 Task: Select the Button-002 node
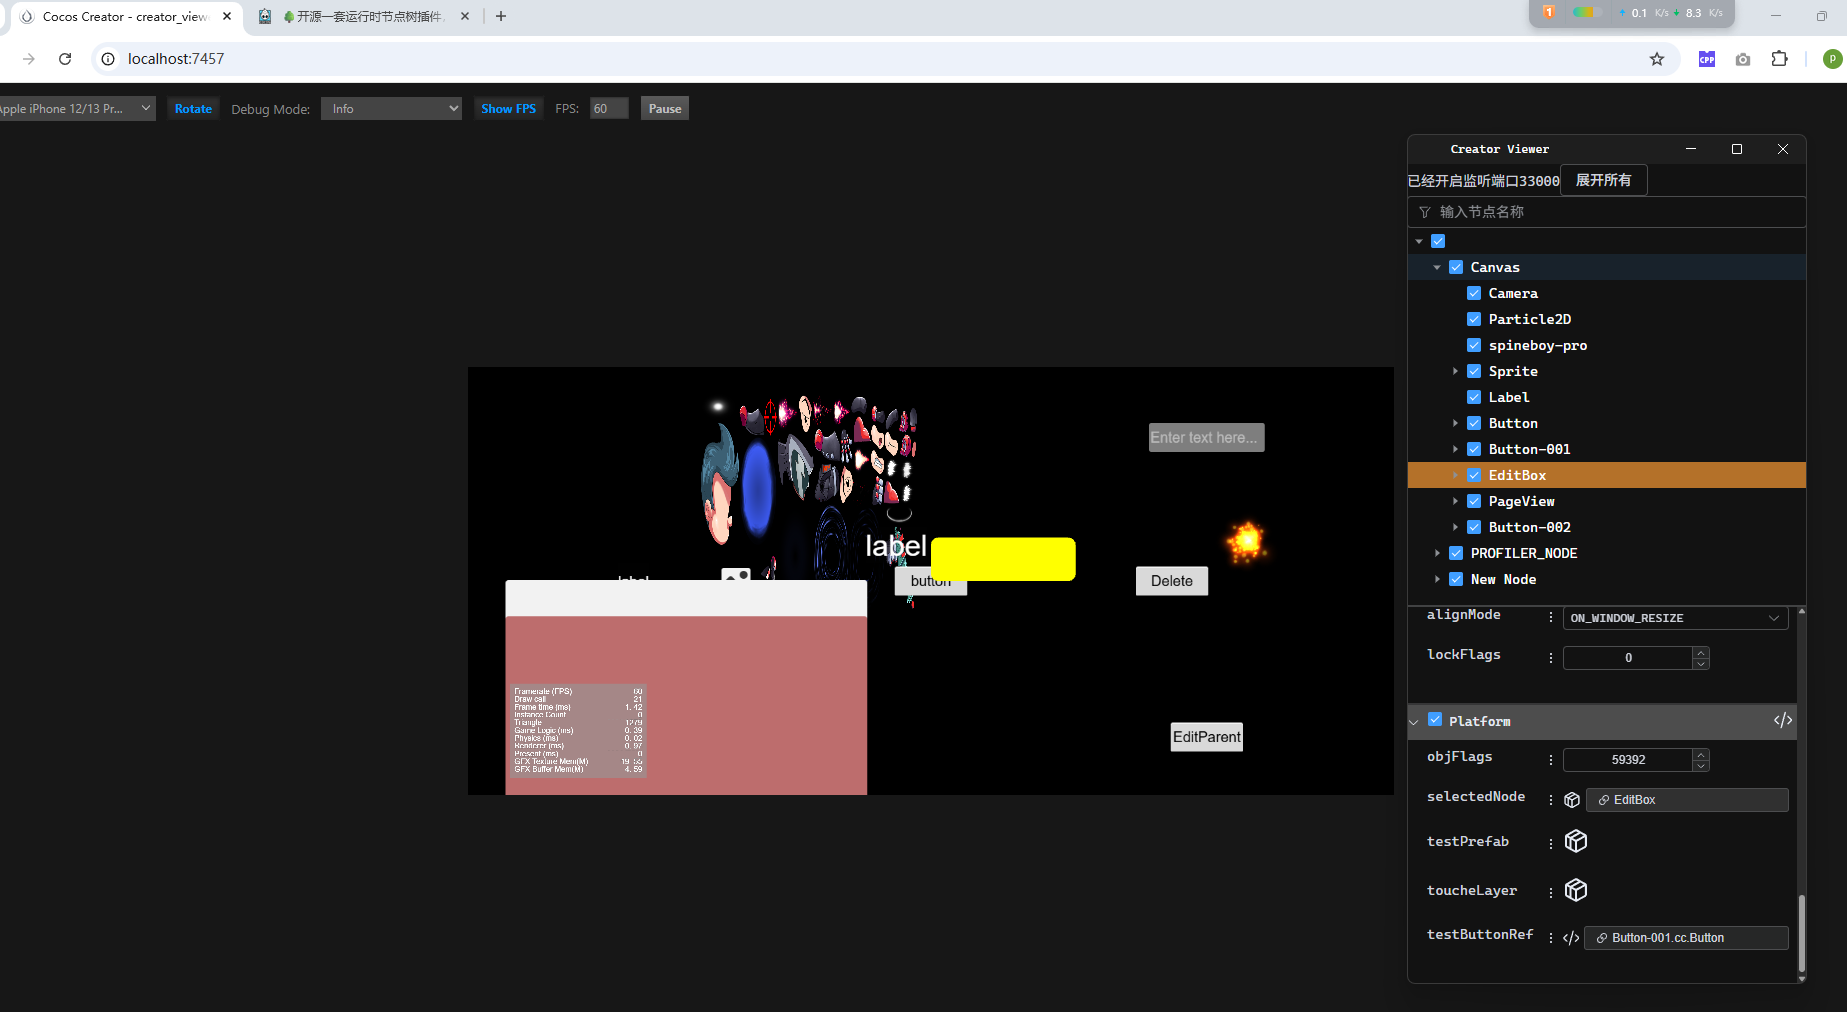tap(1529, 527)
